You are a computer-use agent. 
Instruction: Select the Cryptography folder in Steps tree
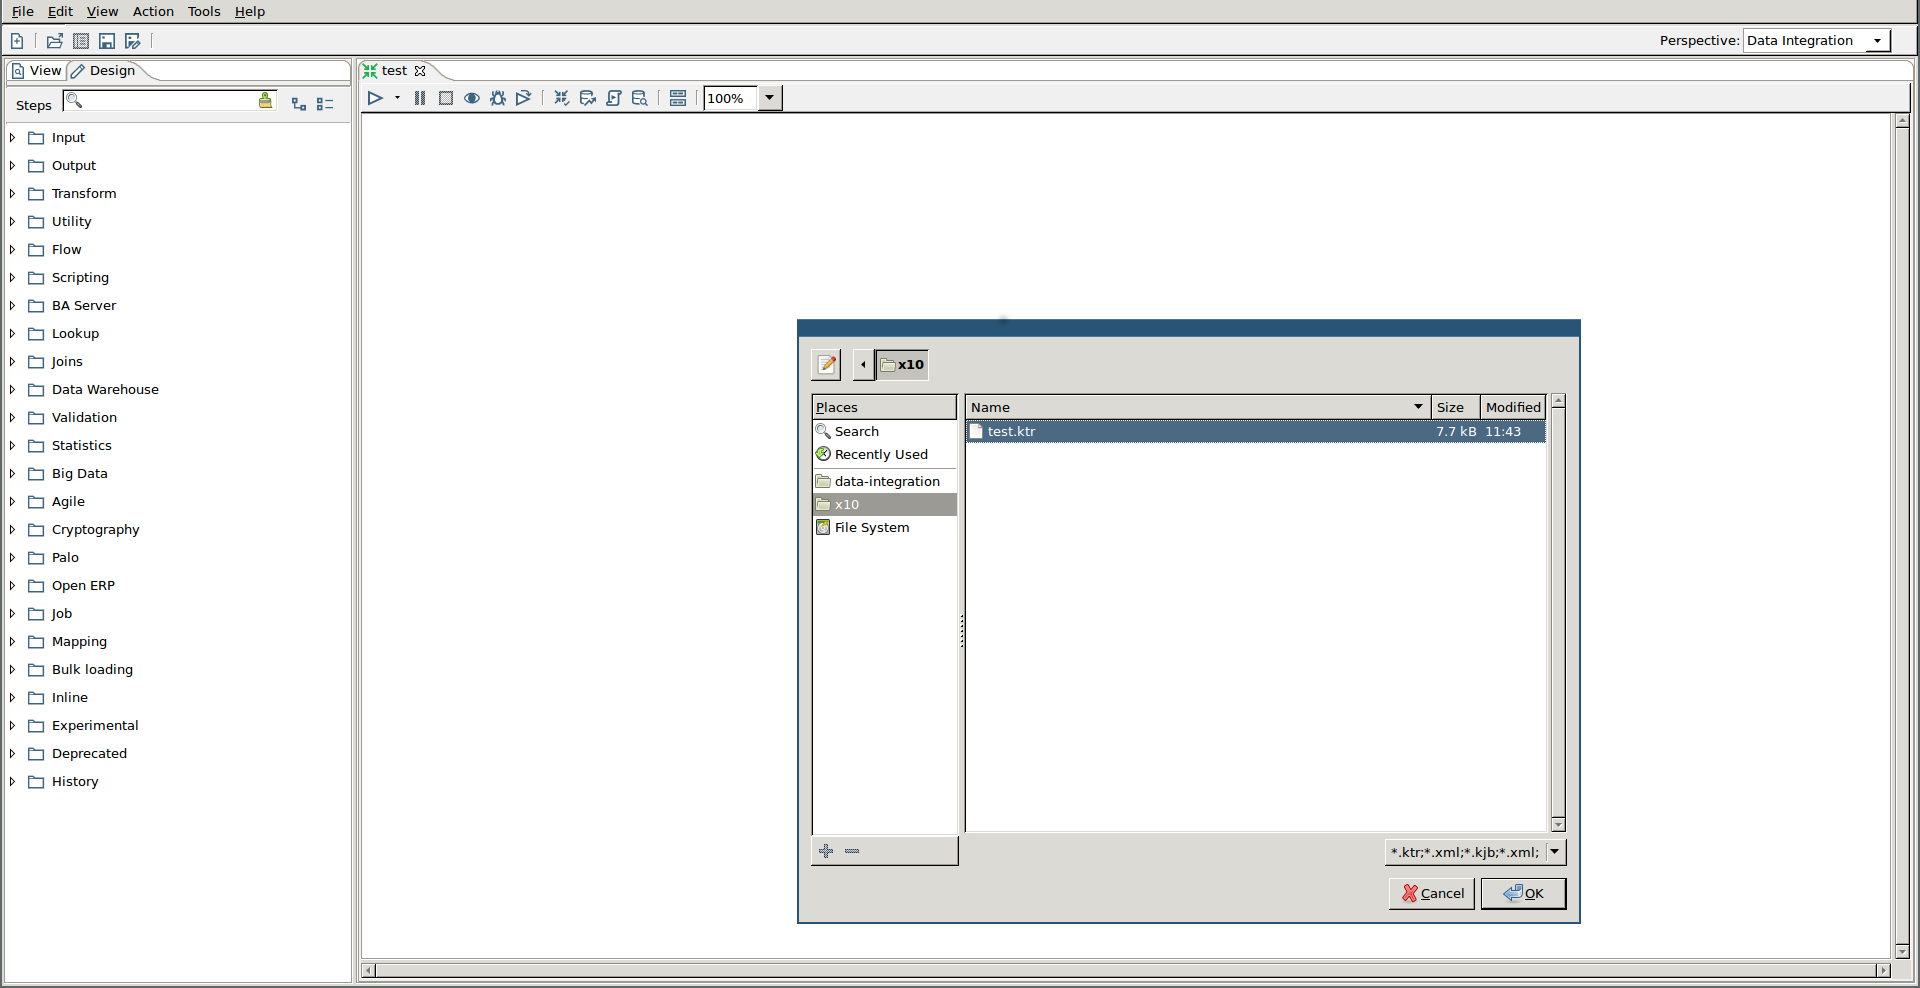[95, 530]
